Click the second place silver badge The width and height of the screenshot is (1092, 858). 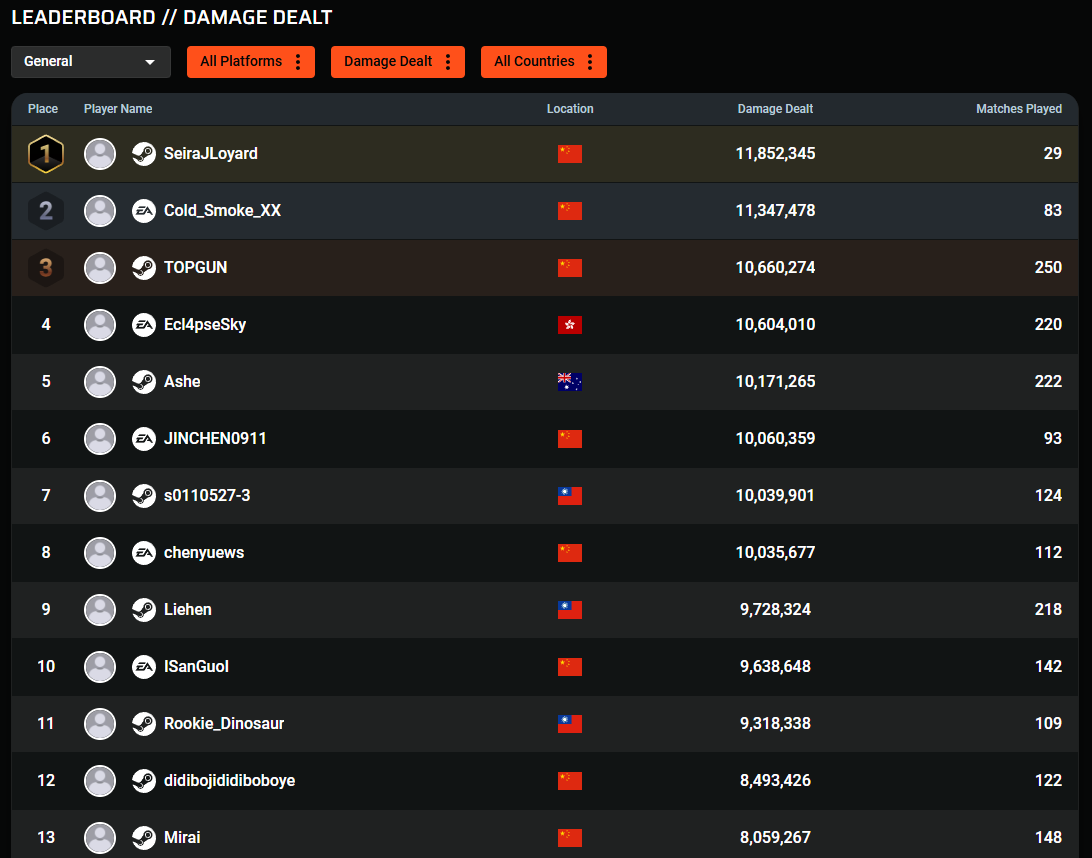[46, 211]
